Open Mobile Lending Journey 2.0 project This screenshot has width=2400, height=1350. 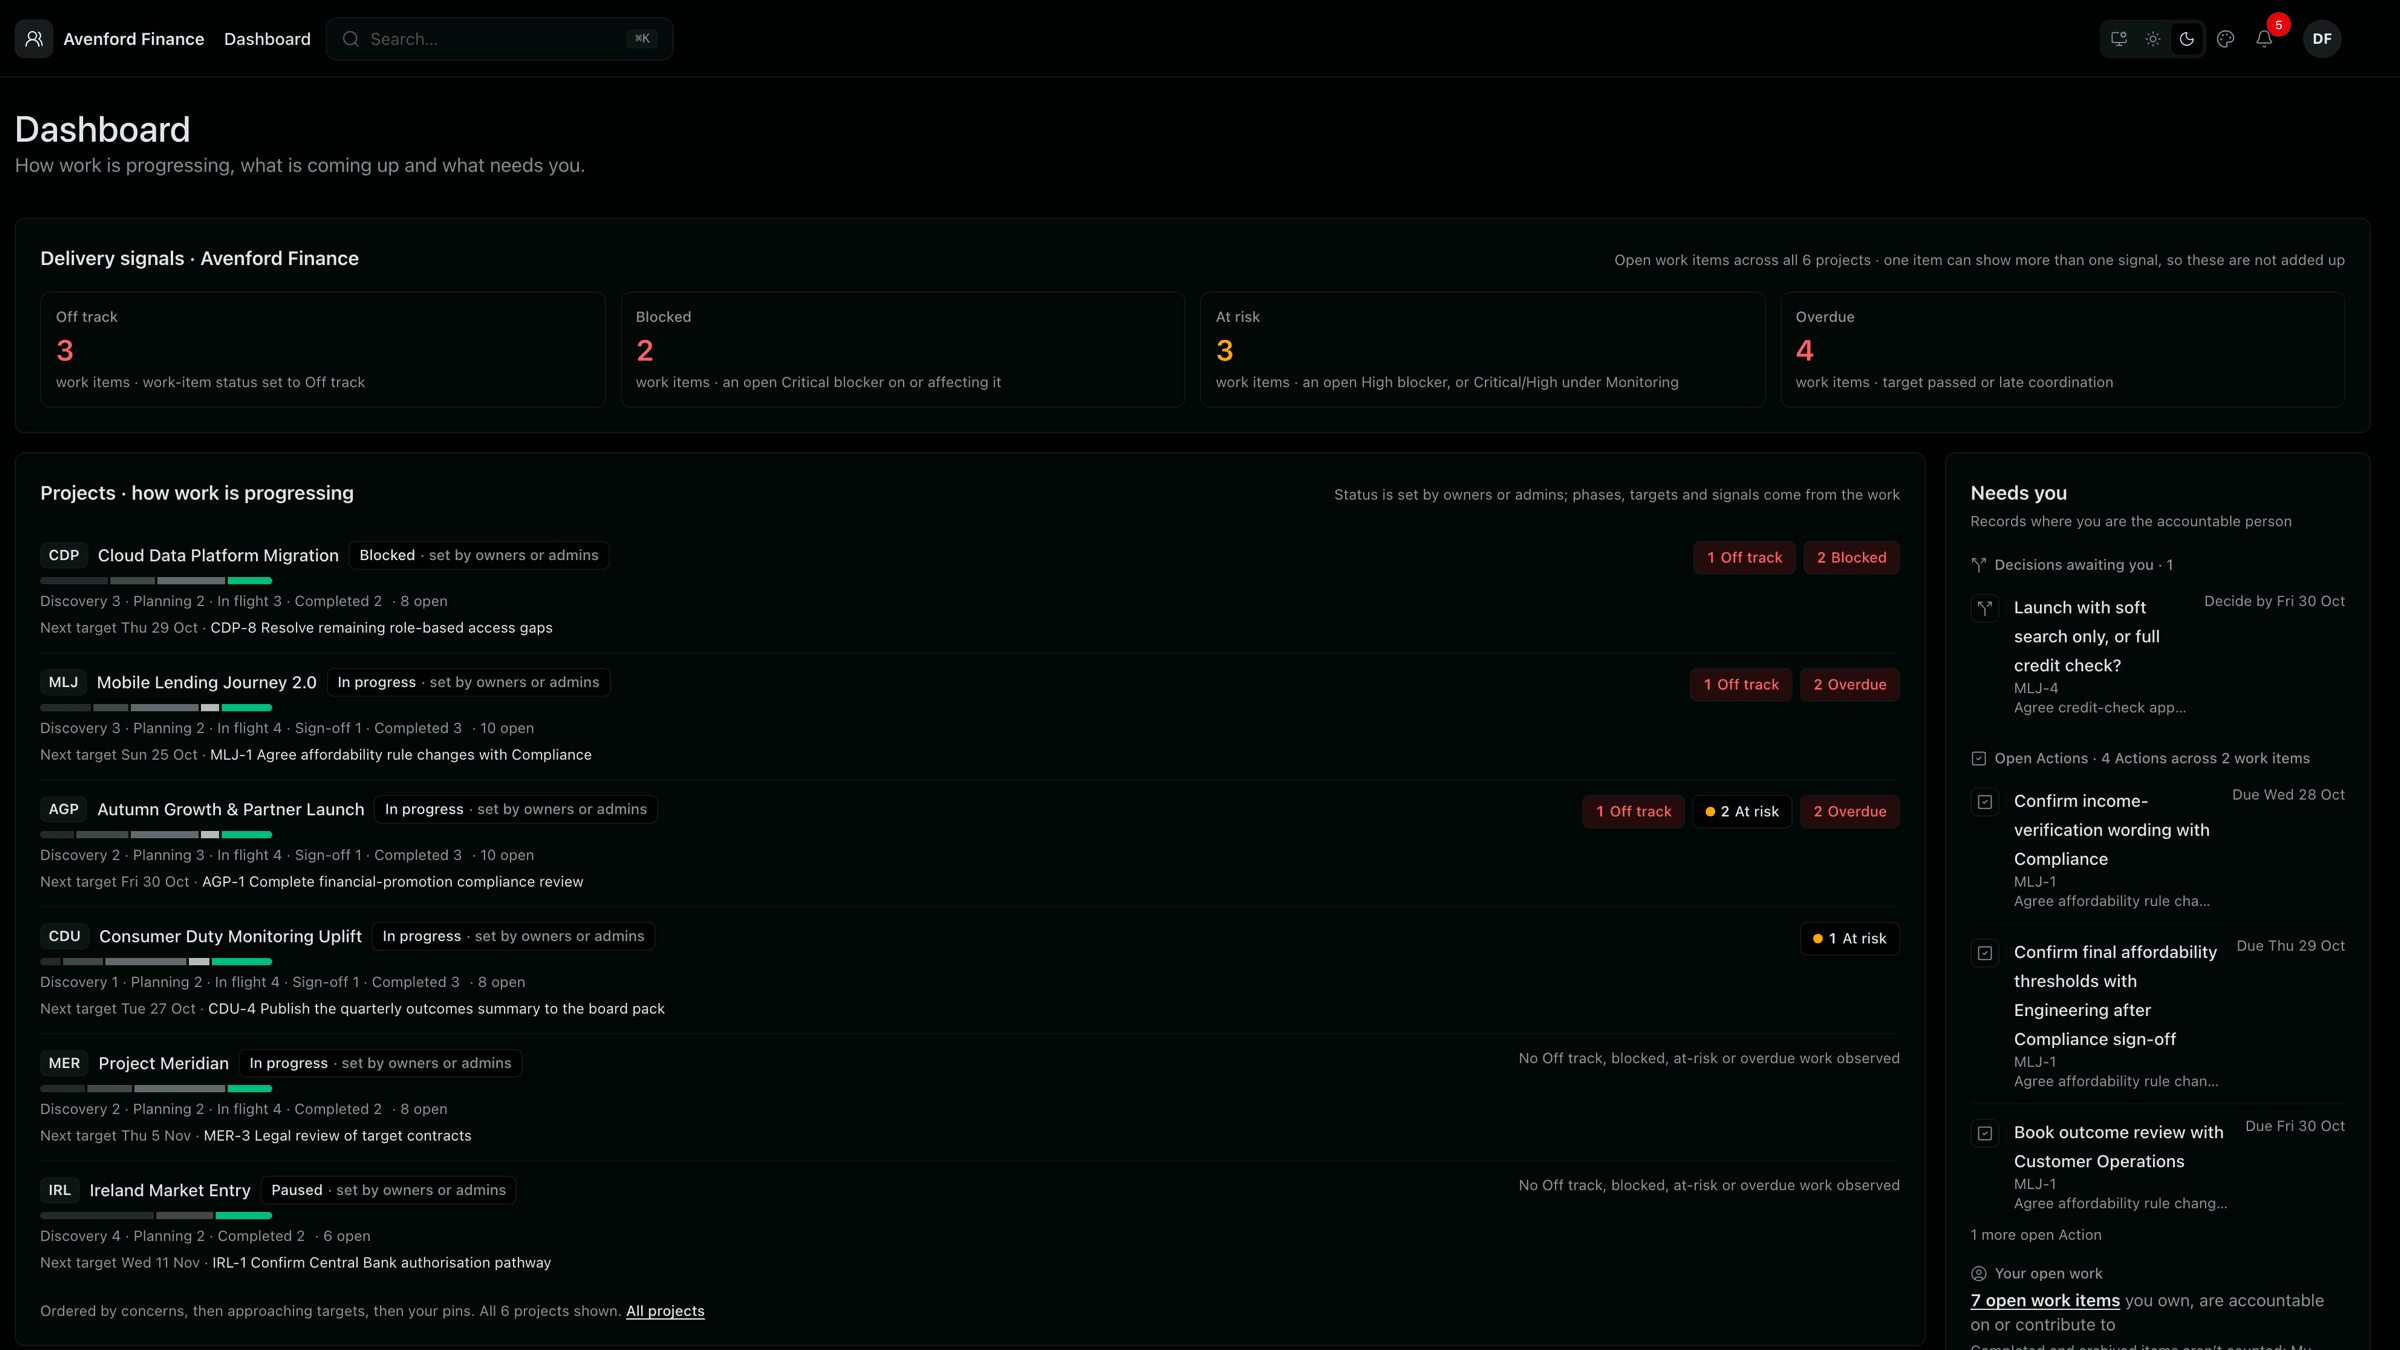click(206, 682)
